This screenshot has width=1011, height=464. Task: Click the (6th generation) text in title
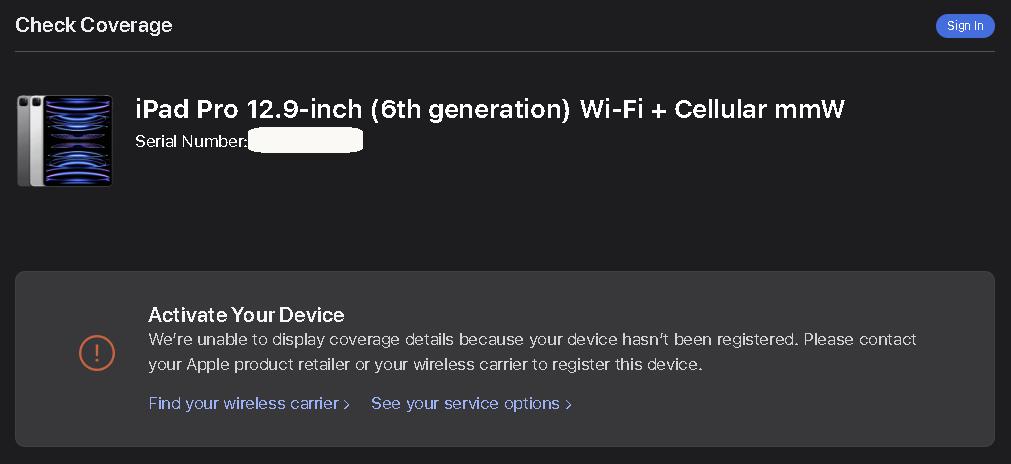[x=471, y=110]
